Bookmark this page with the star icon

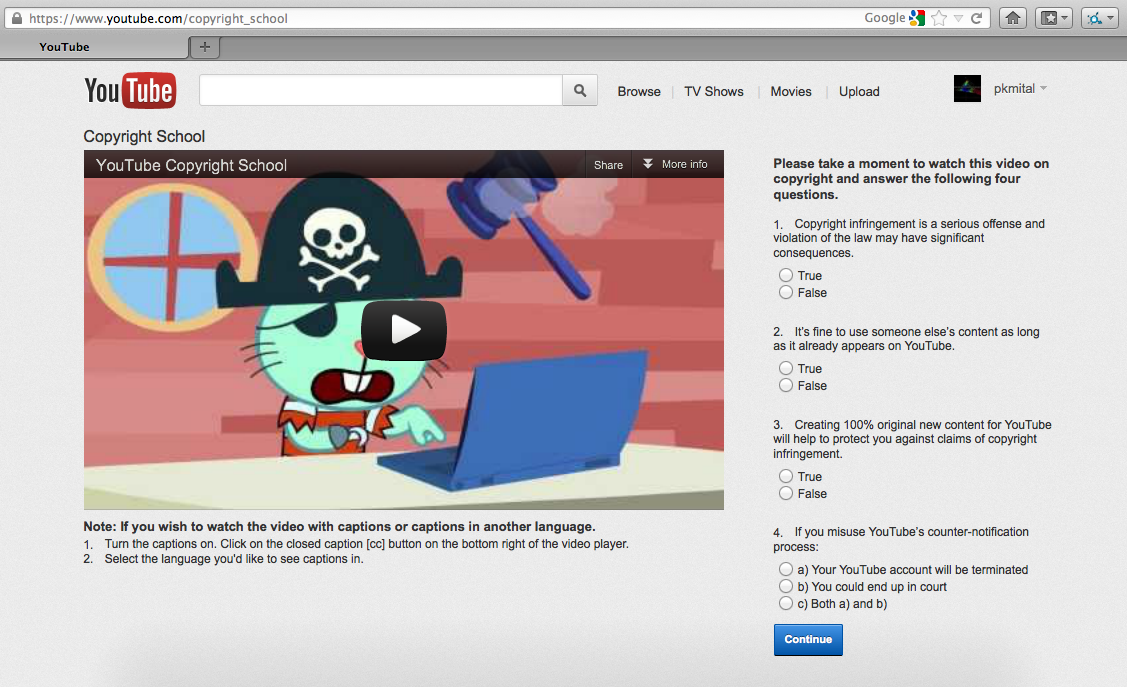(x=939, y=18)
